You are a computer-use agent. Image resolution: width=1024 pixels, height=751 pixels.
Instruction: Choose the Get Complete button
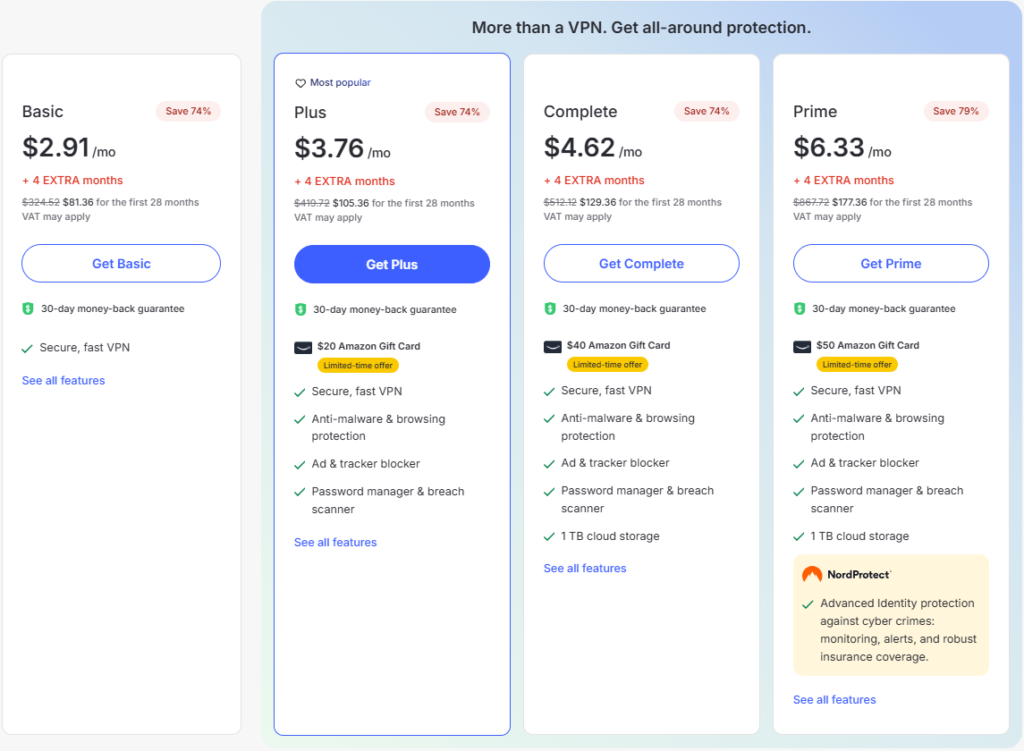(641, 264)
